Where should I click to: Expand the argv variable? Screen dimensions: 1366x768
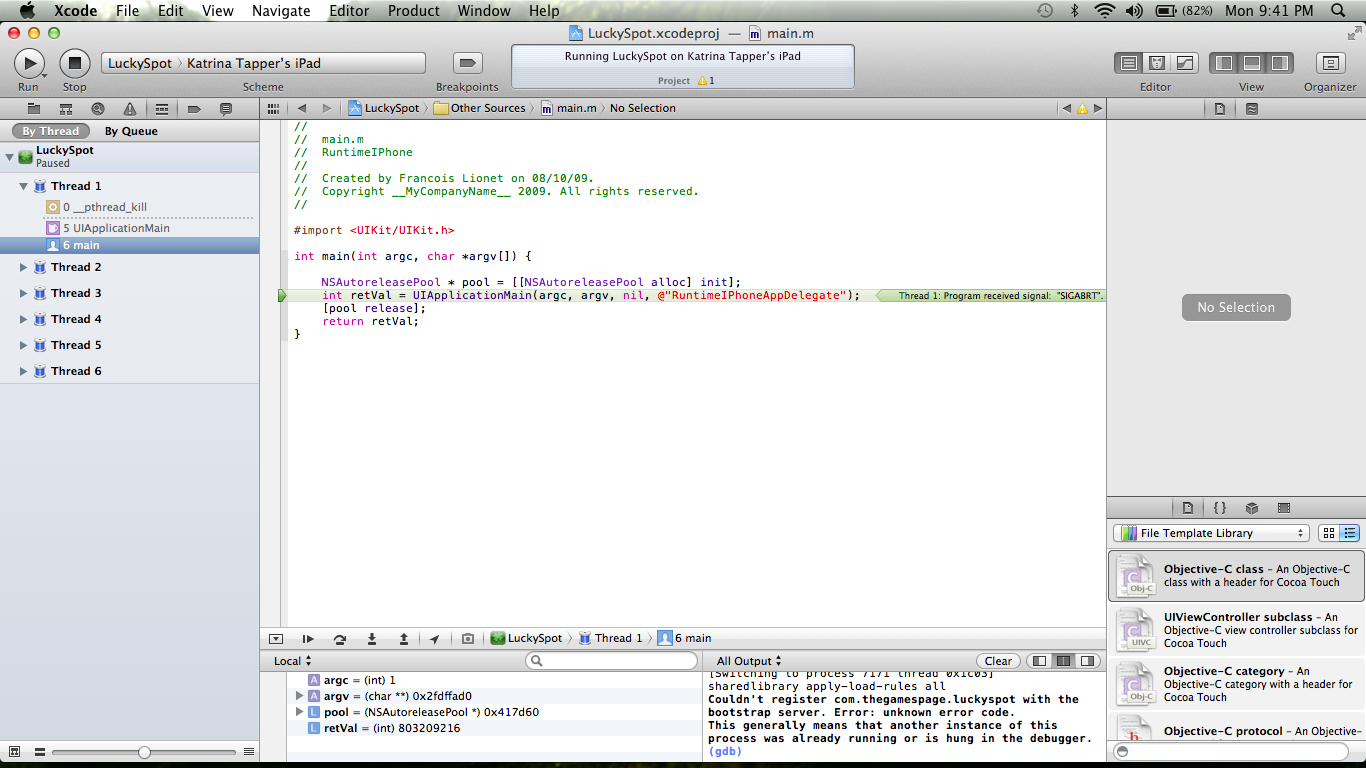click(299, 696)
